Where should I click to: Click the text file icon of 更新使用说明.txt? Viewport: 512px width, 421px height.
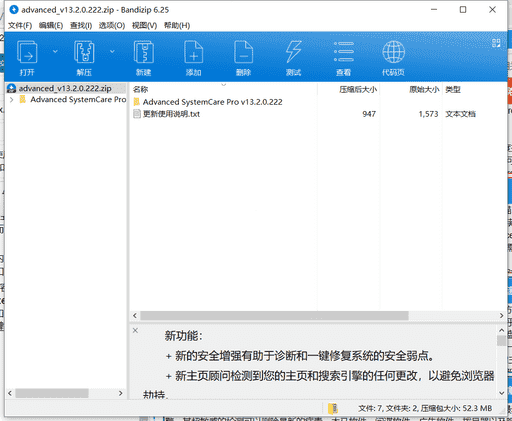pyautogui.click(x=137, y=114)
